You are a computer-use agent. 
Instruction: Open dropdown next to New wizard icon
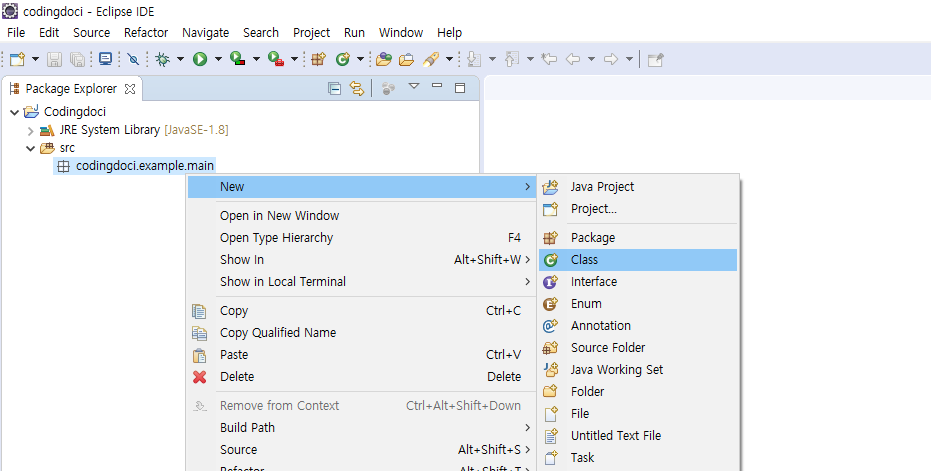point(35,59)
